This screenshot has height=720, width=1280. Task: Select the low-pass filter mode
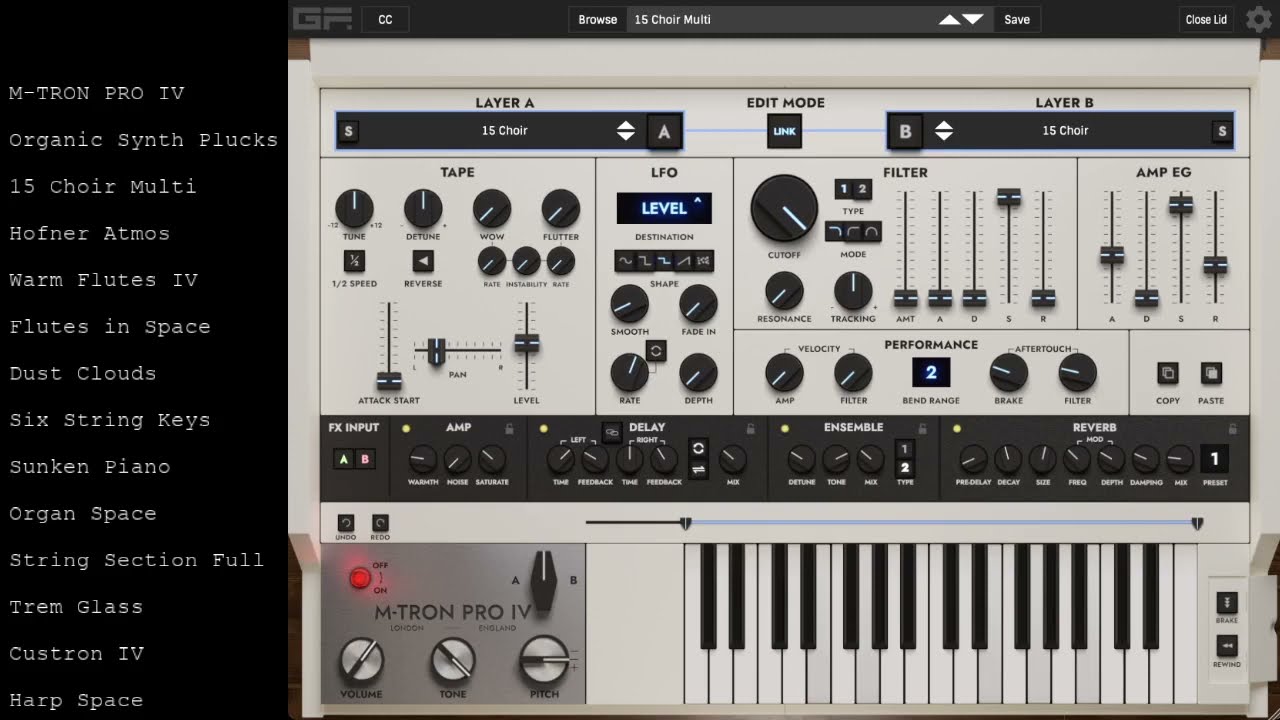click(835, 232)
